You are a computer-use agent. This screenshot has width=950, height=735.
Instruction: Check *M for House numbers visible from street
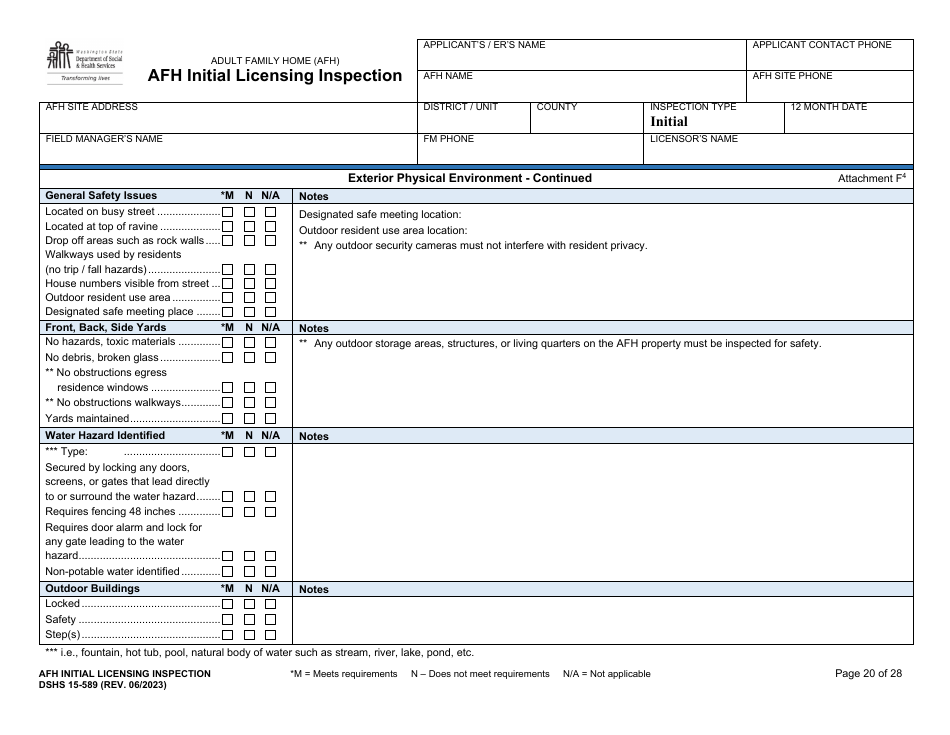228,283
